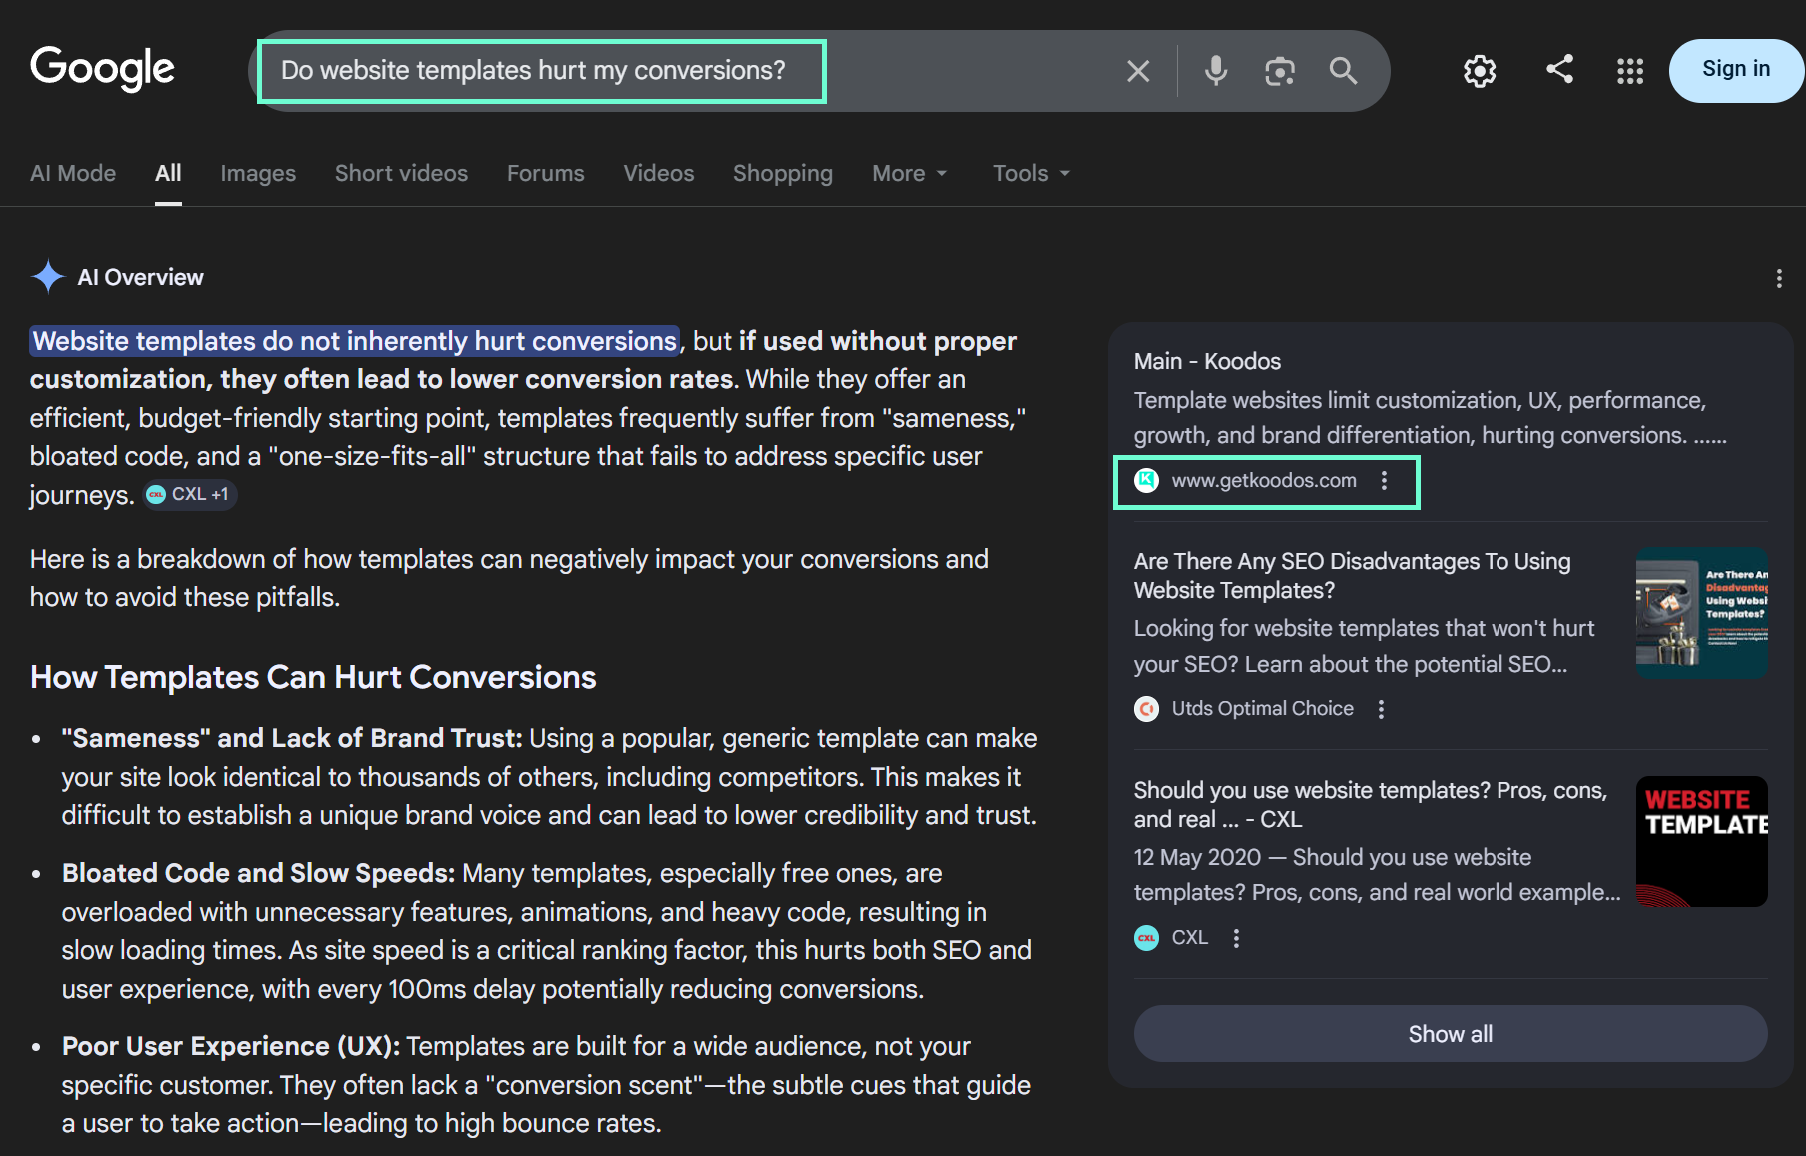Open the Utds Optimal Choice three-dot menu
This screenshot has width=1806, height=1156.
click(1381, 708)
